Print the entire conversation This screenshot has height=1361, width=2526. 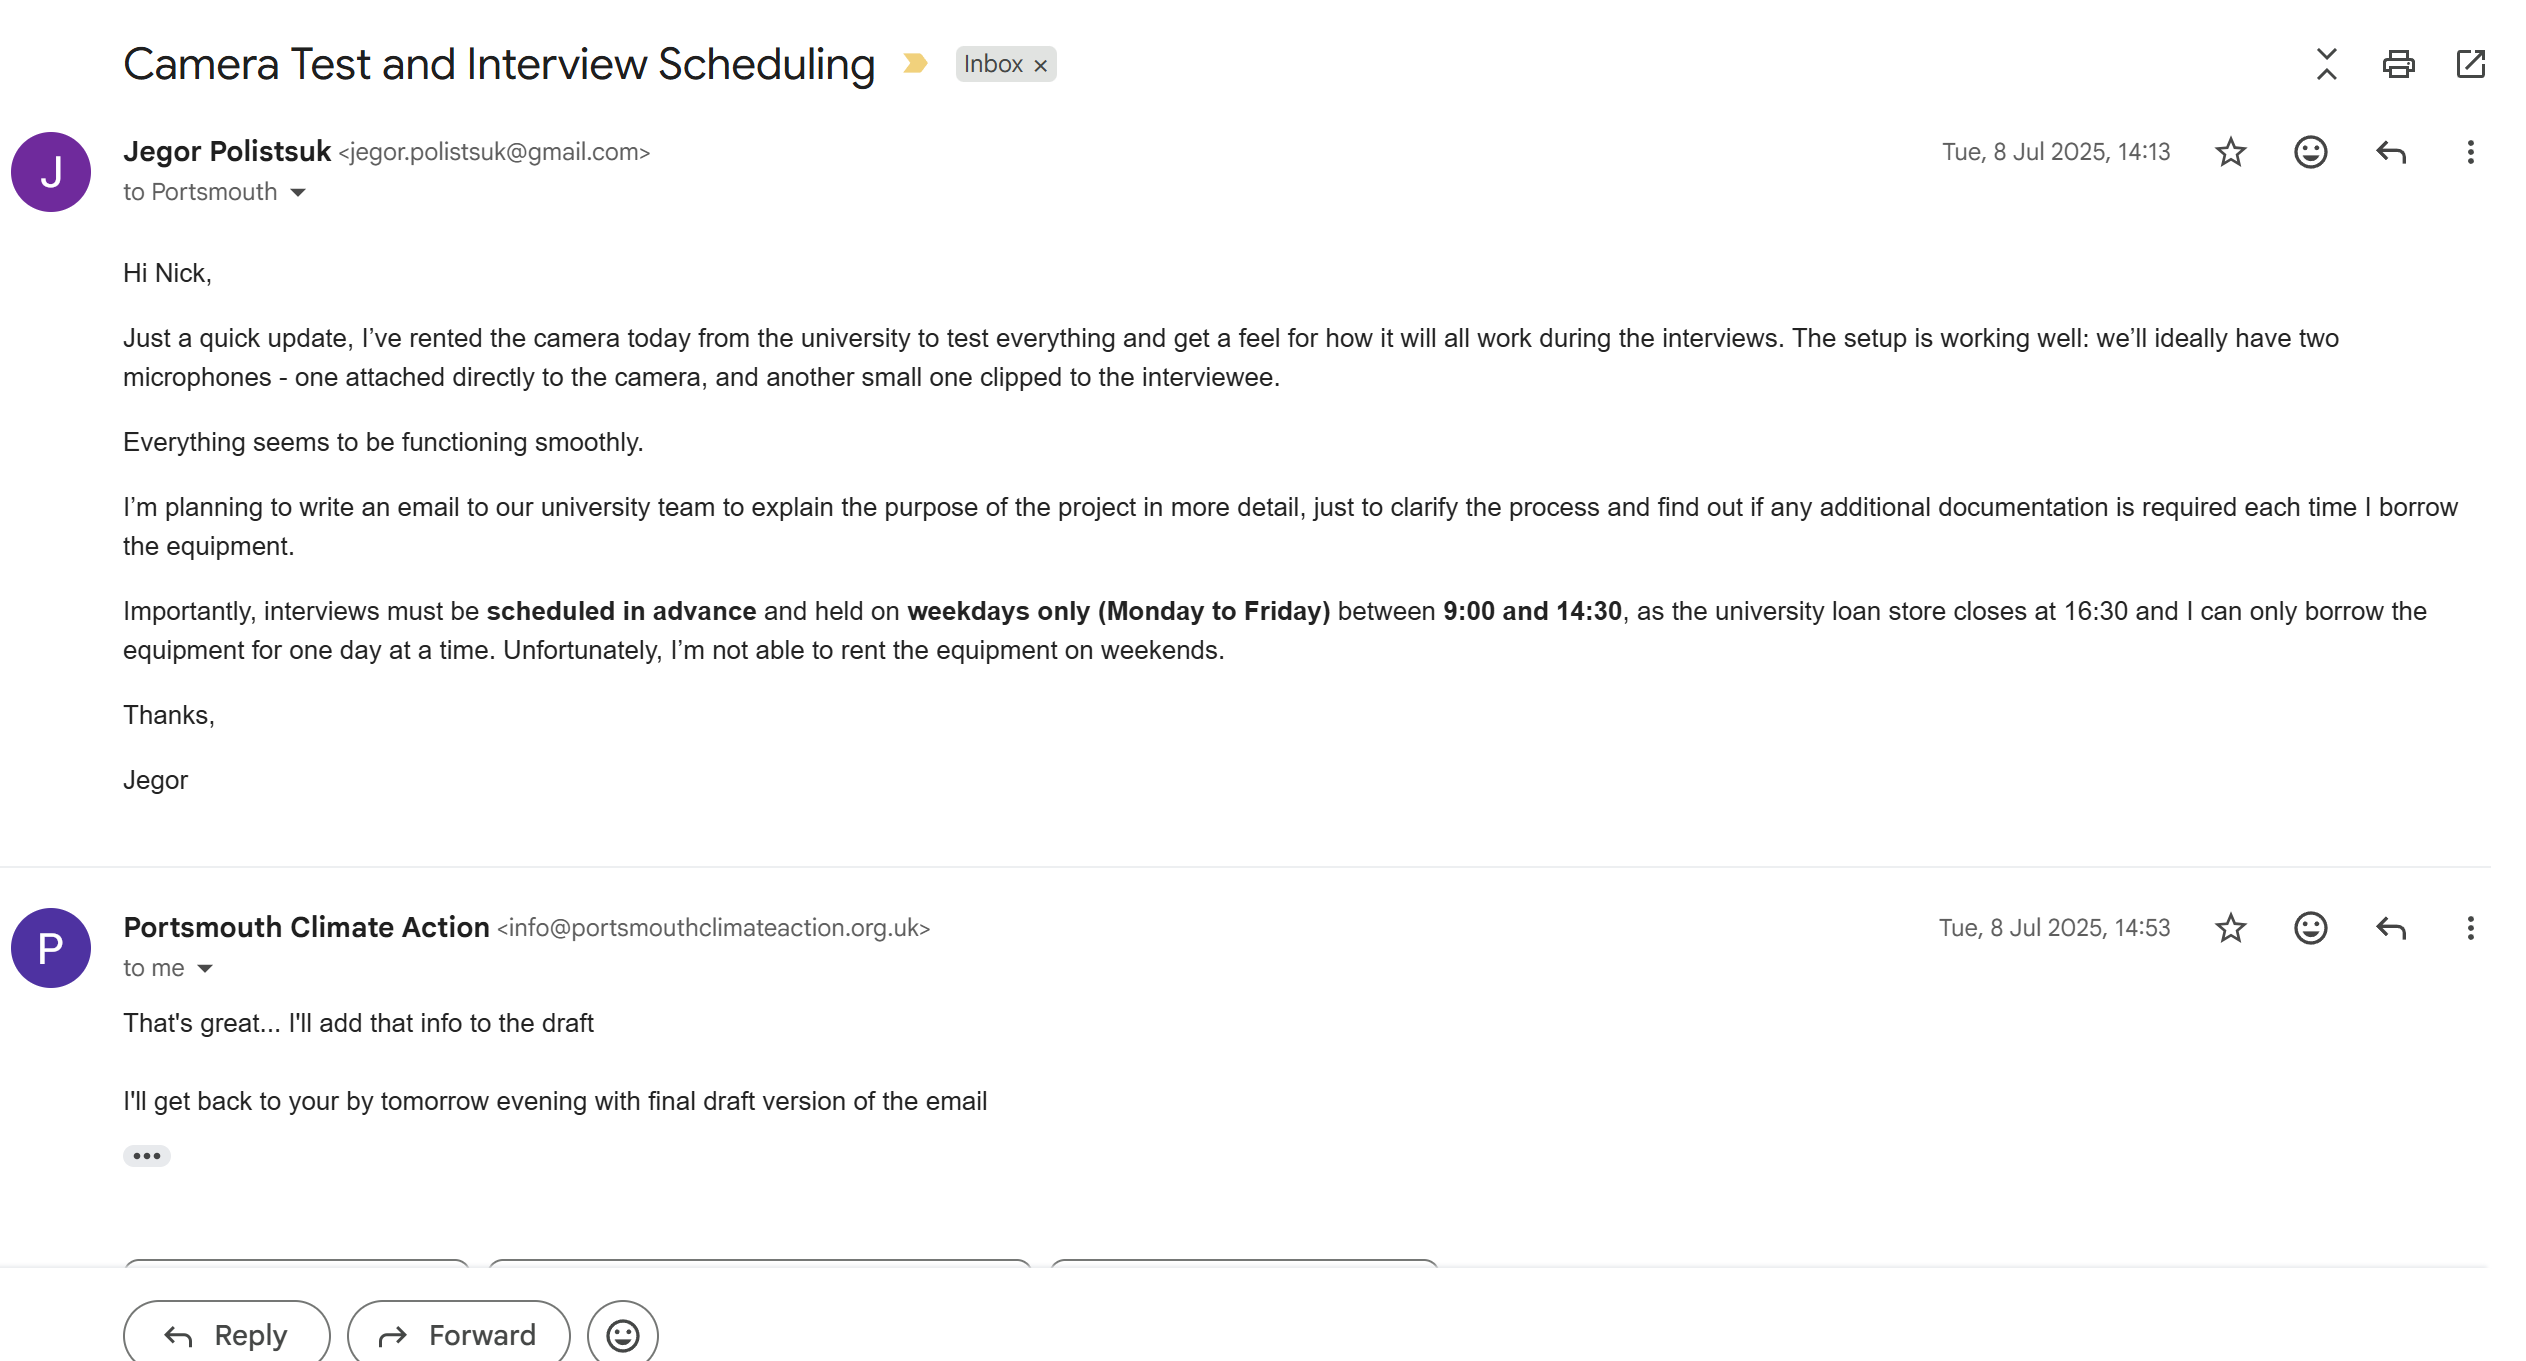[x=2398, y=64]
